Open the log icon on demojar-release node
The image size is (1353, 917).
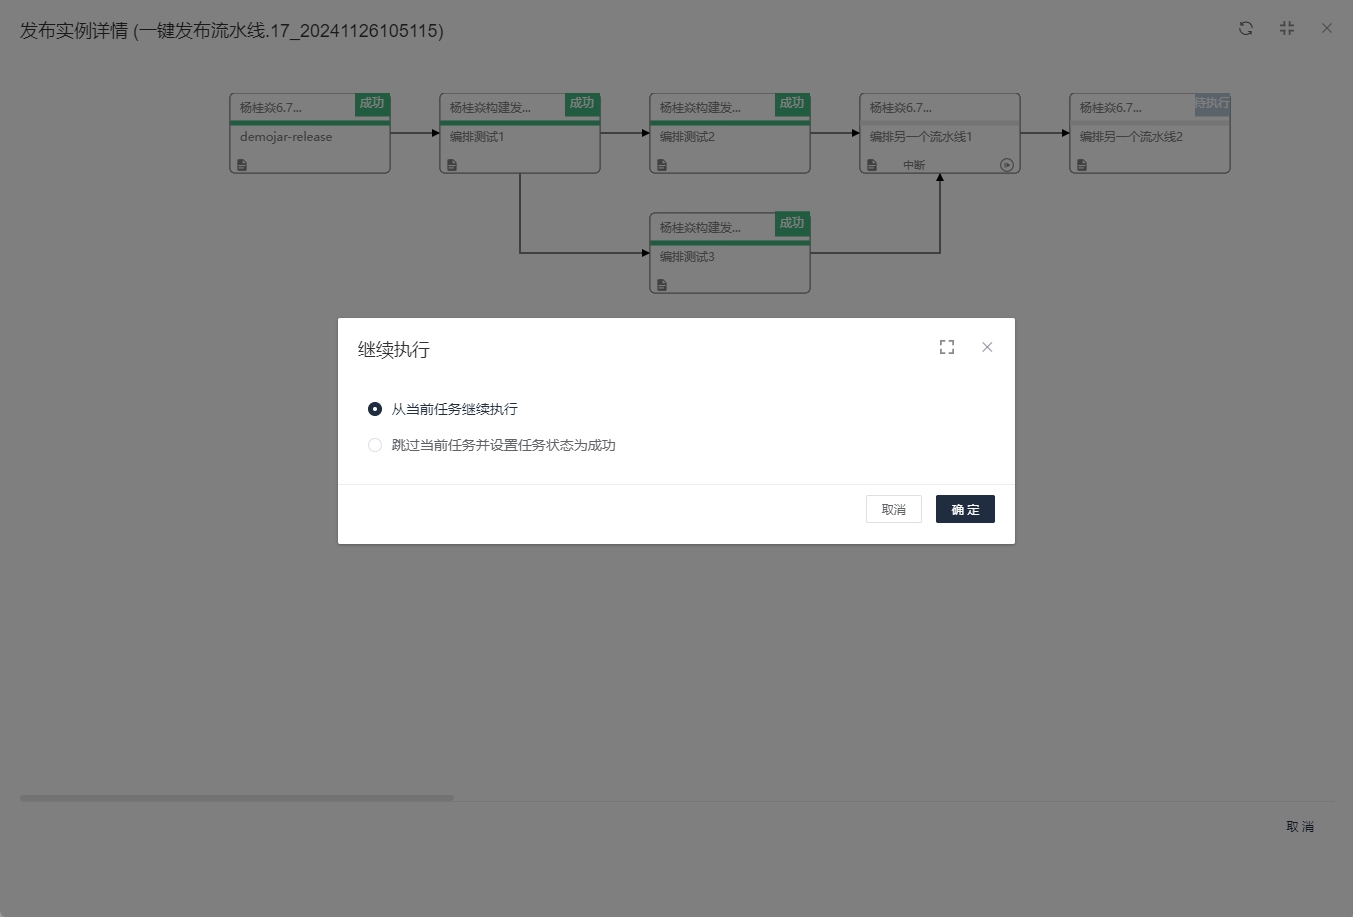coord(242,165)
